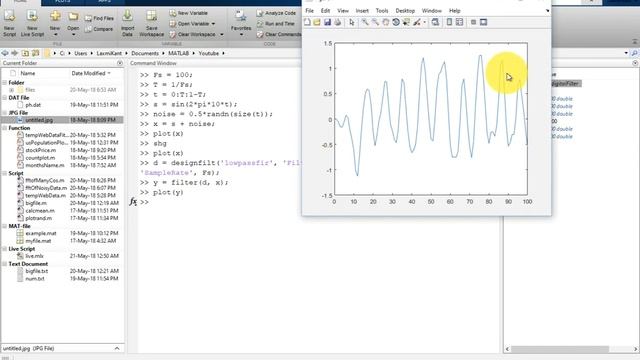Click the Show Plot Tools icon
This screenshot has height=360, width=640.
coord(483,22)
